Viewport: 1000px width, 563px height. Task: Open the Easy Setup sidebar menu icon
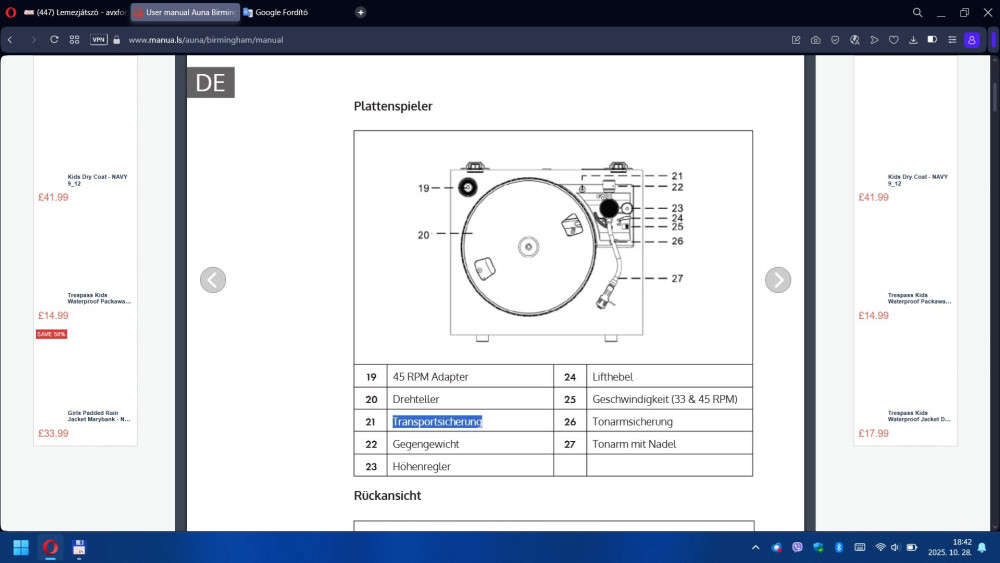[x=952, y=40]
